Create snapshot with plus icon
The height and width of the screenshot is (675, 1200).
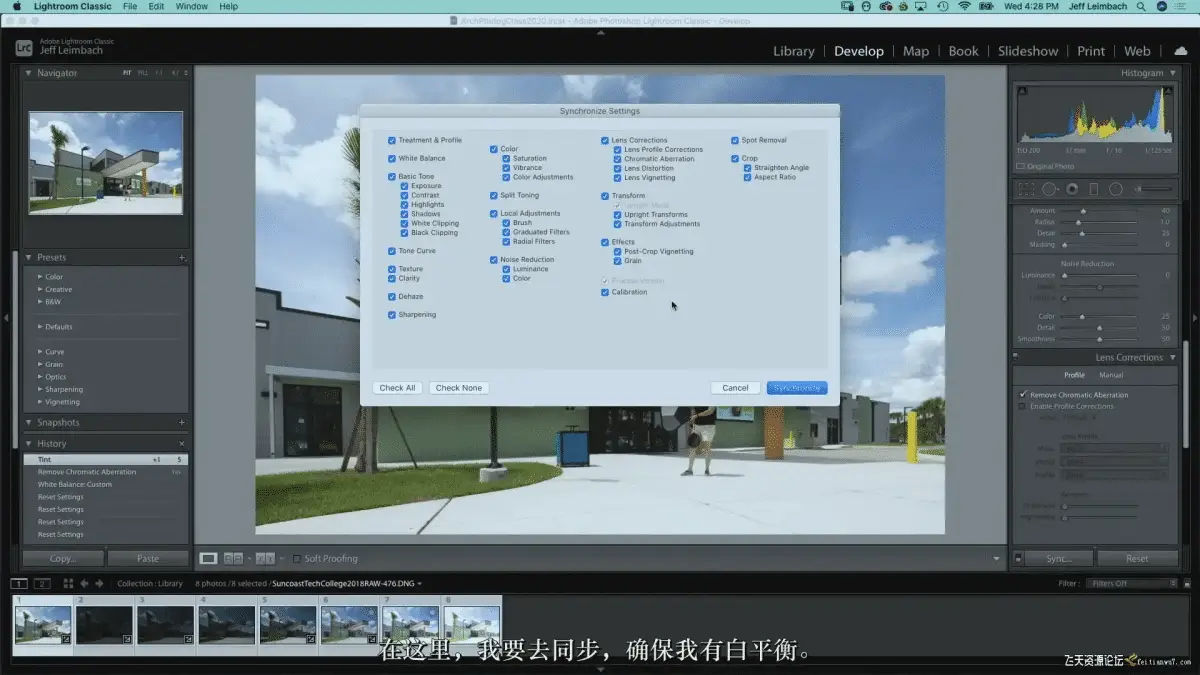tap(182, 422)
